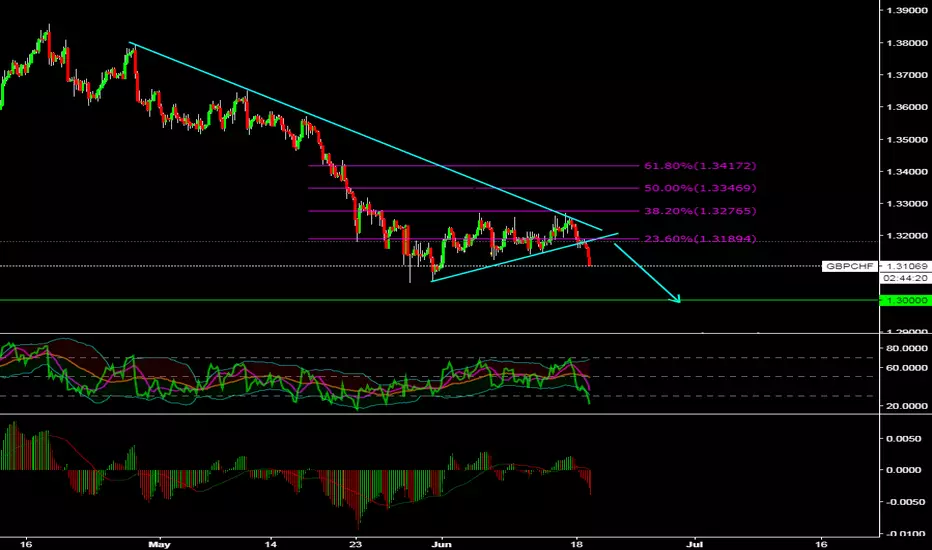The image size is (932, 550).
Task: Click the 1.37000 price axis value
Action: pos(907,75)
